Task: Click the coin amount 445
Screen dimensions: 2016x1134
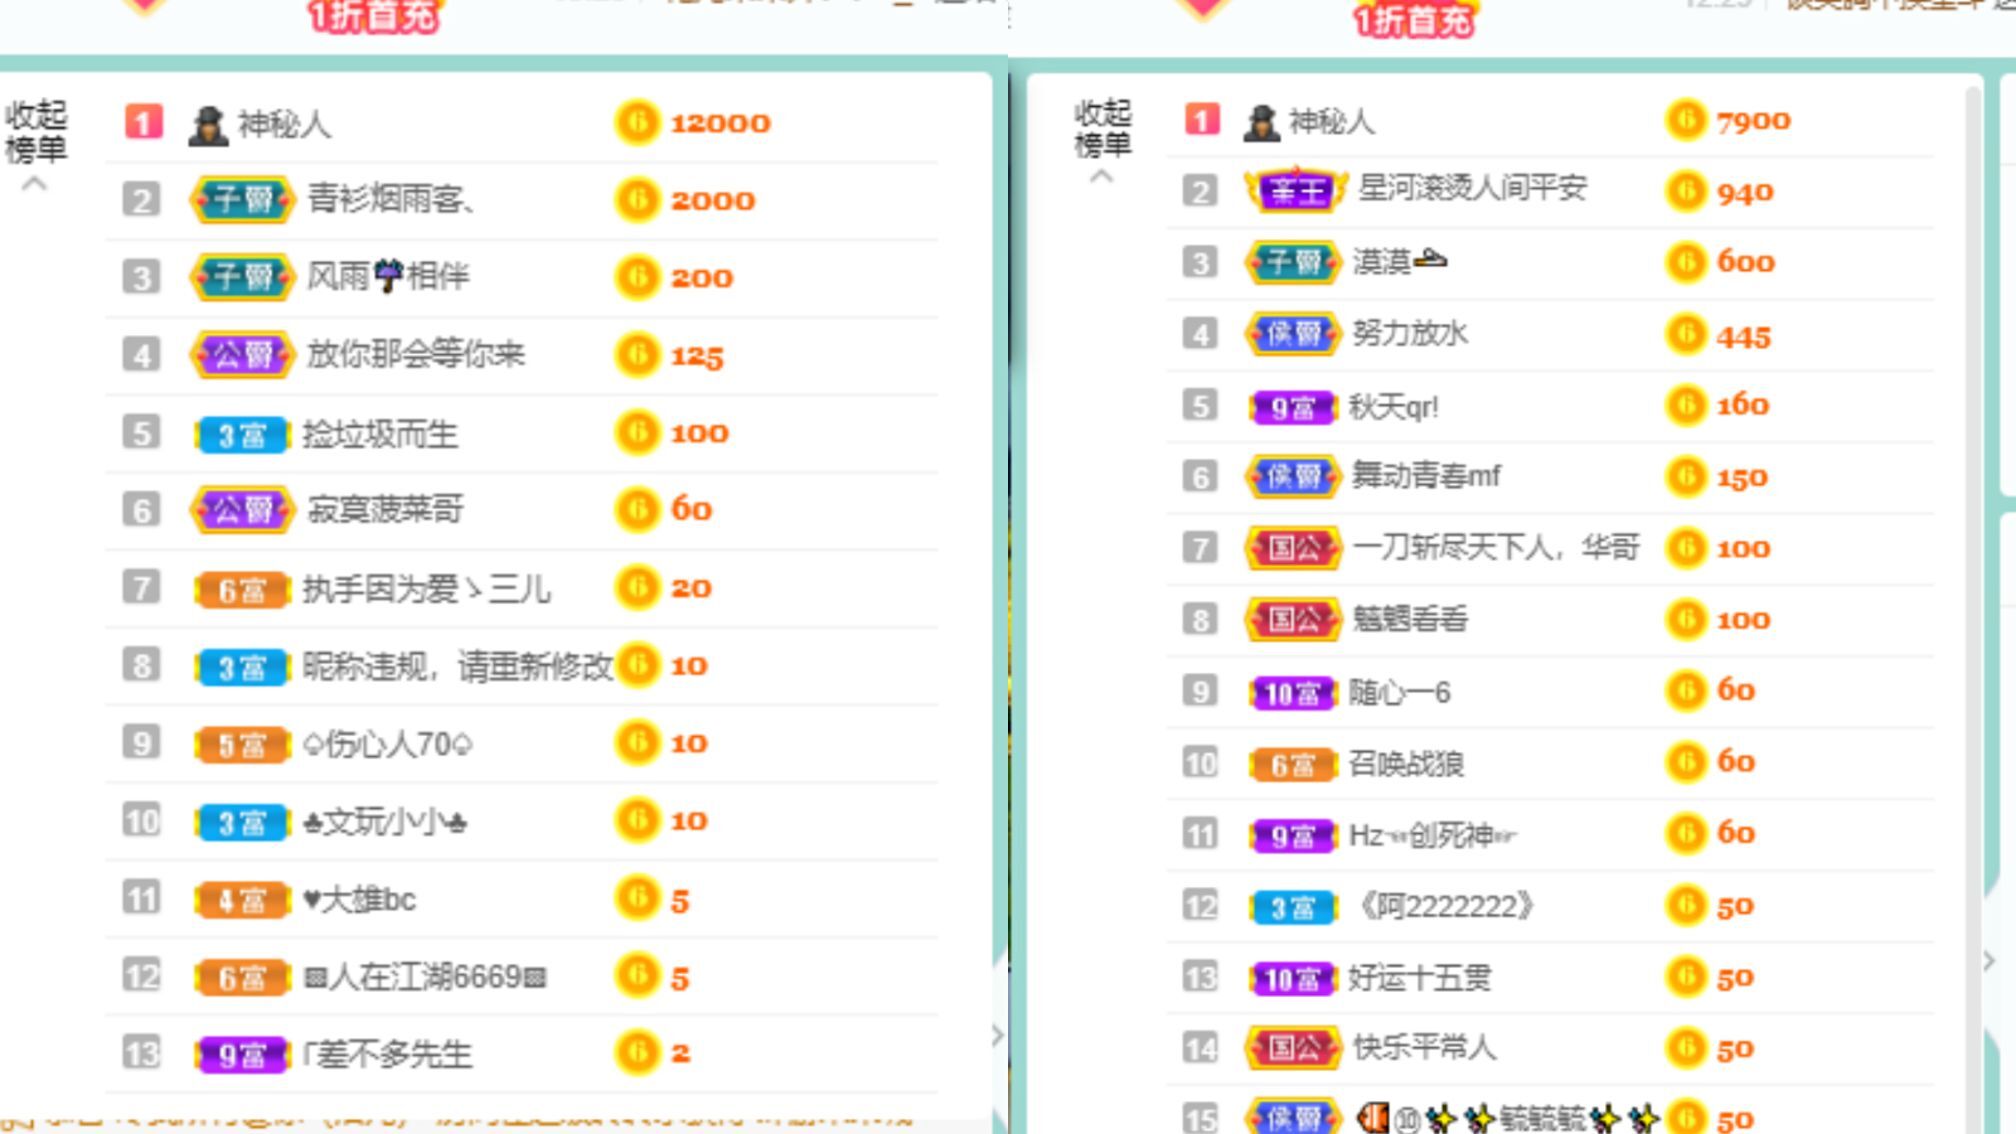Action: tap(1743, 337)
